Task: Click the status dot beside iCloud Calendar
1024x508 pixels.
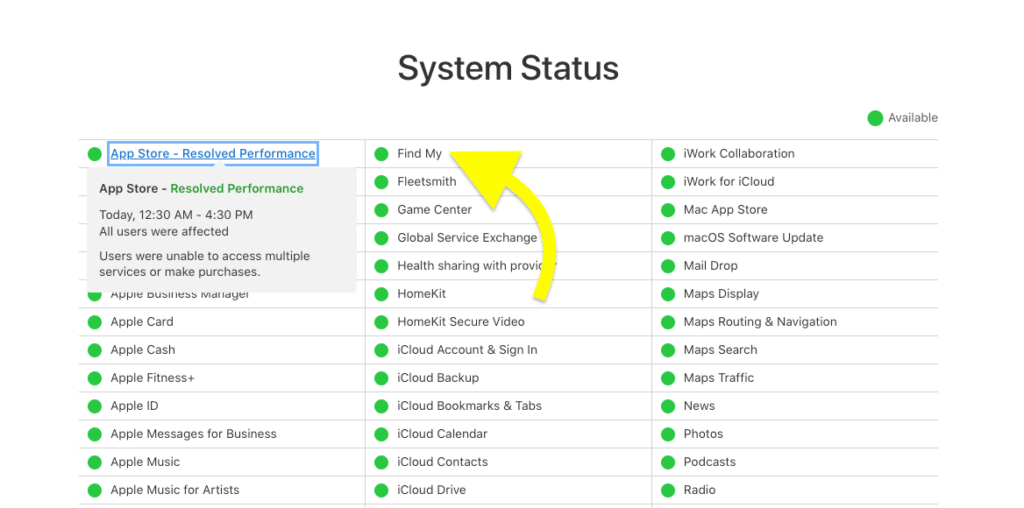Action: click(x=381, y=435)
